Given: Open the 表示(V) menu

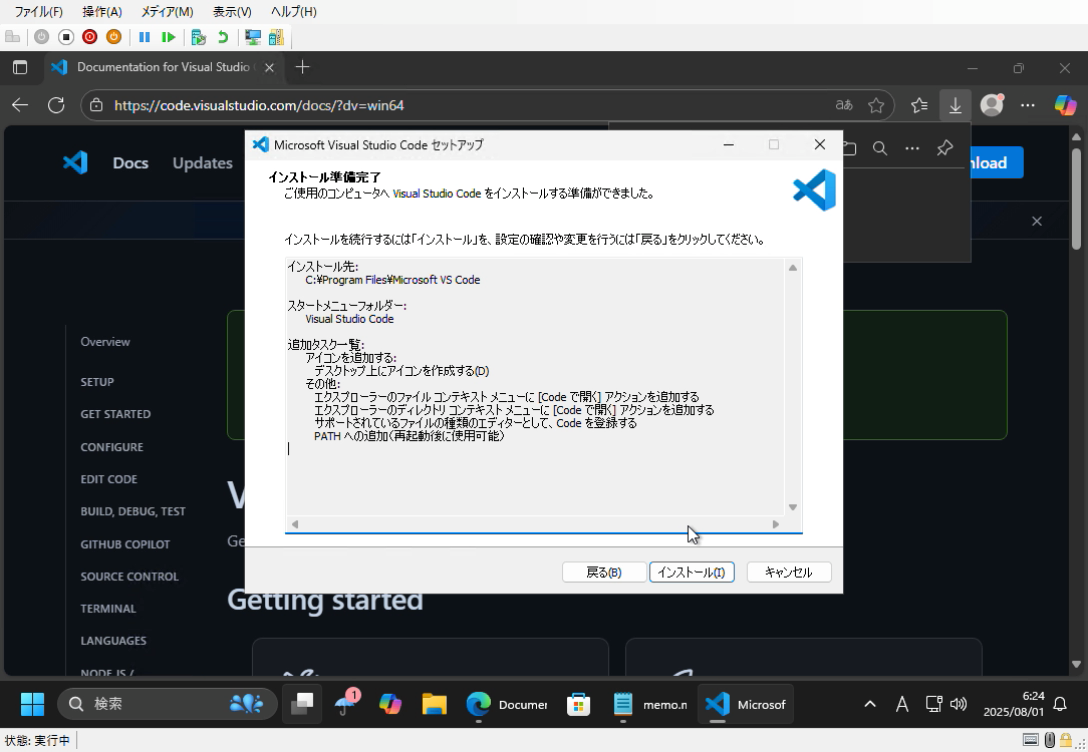Looking at the screenshot, I should click(232, 12).
